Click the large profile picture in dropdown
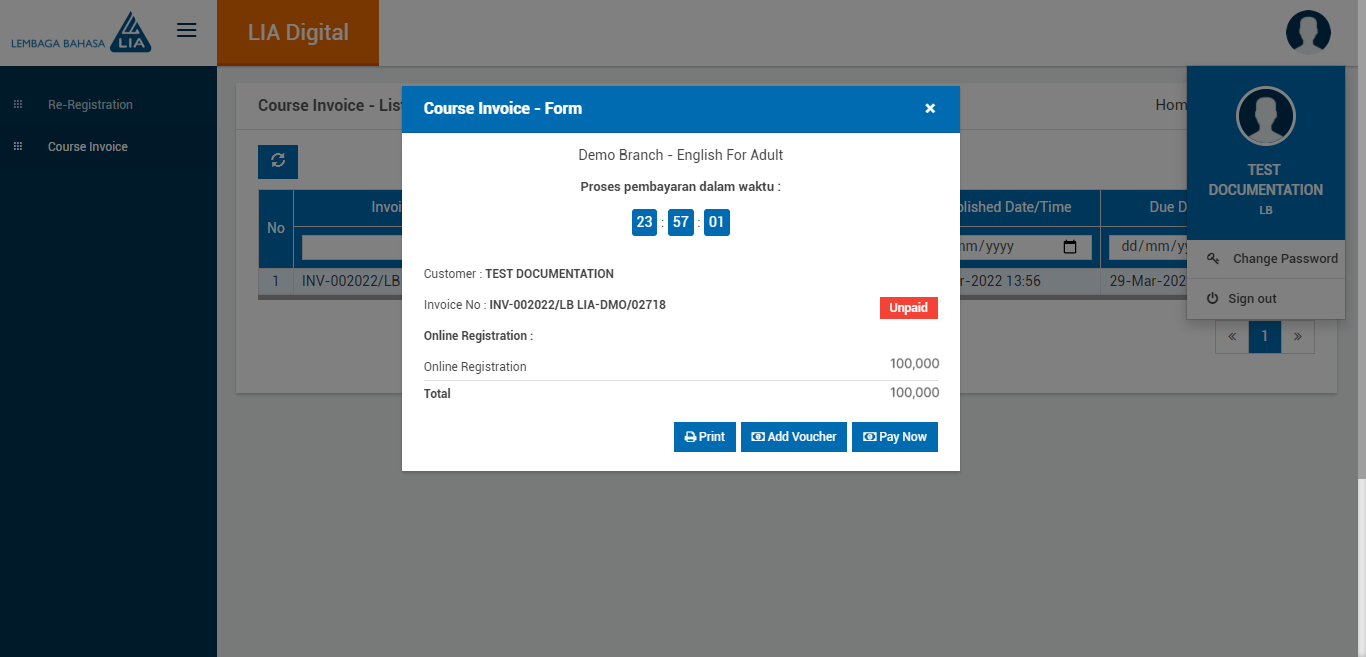1366x657 pixels. click(1265, 116)
